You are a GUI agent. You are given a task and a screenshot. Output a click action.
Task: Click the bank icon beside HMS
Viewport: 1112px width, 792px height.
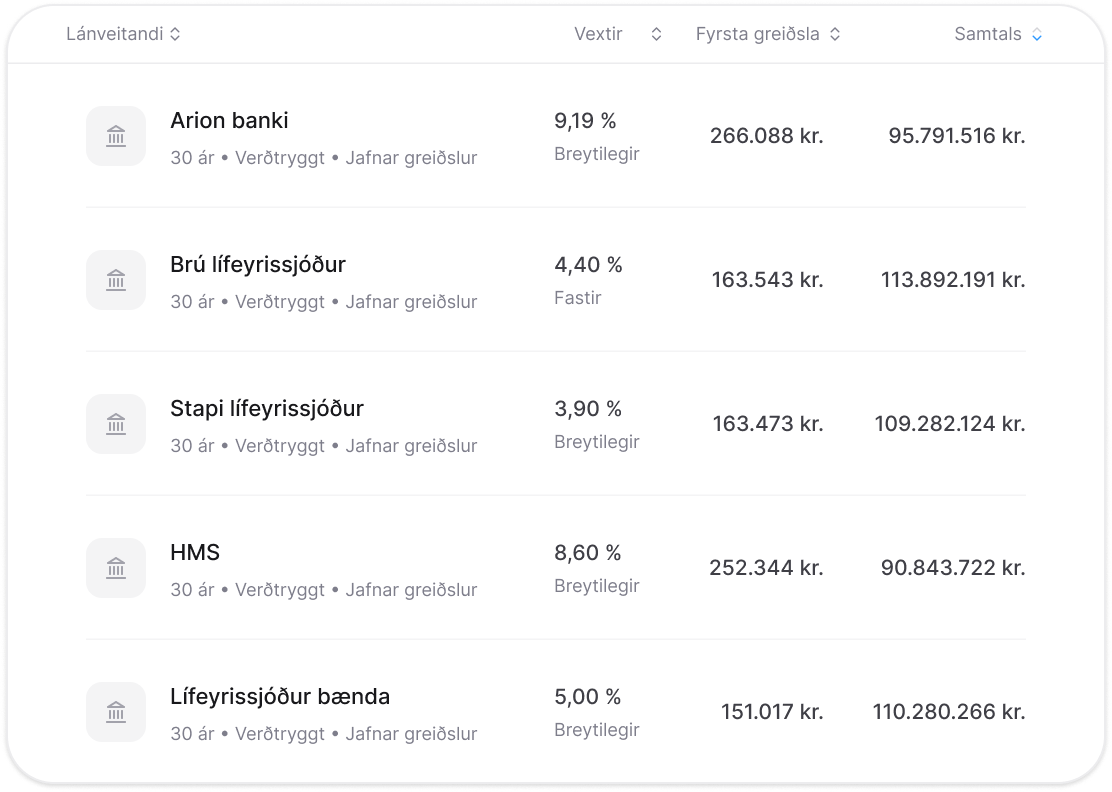coord(116,568)
